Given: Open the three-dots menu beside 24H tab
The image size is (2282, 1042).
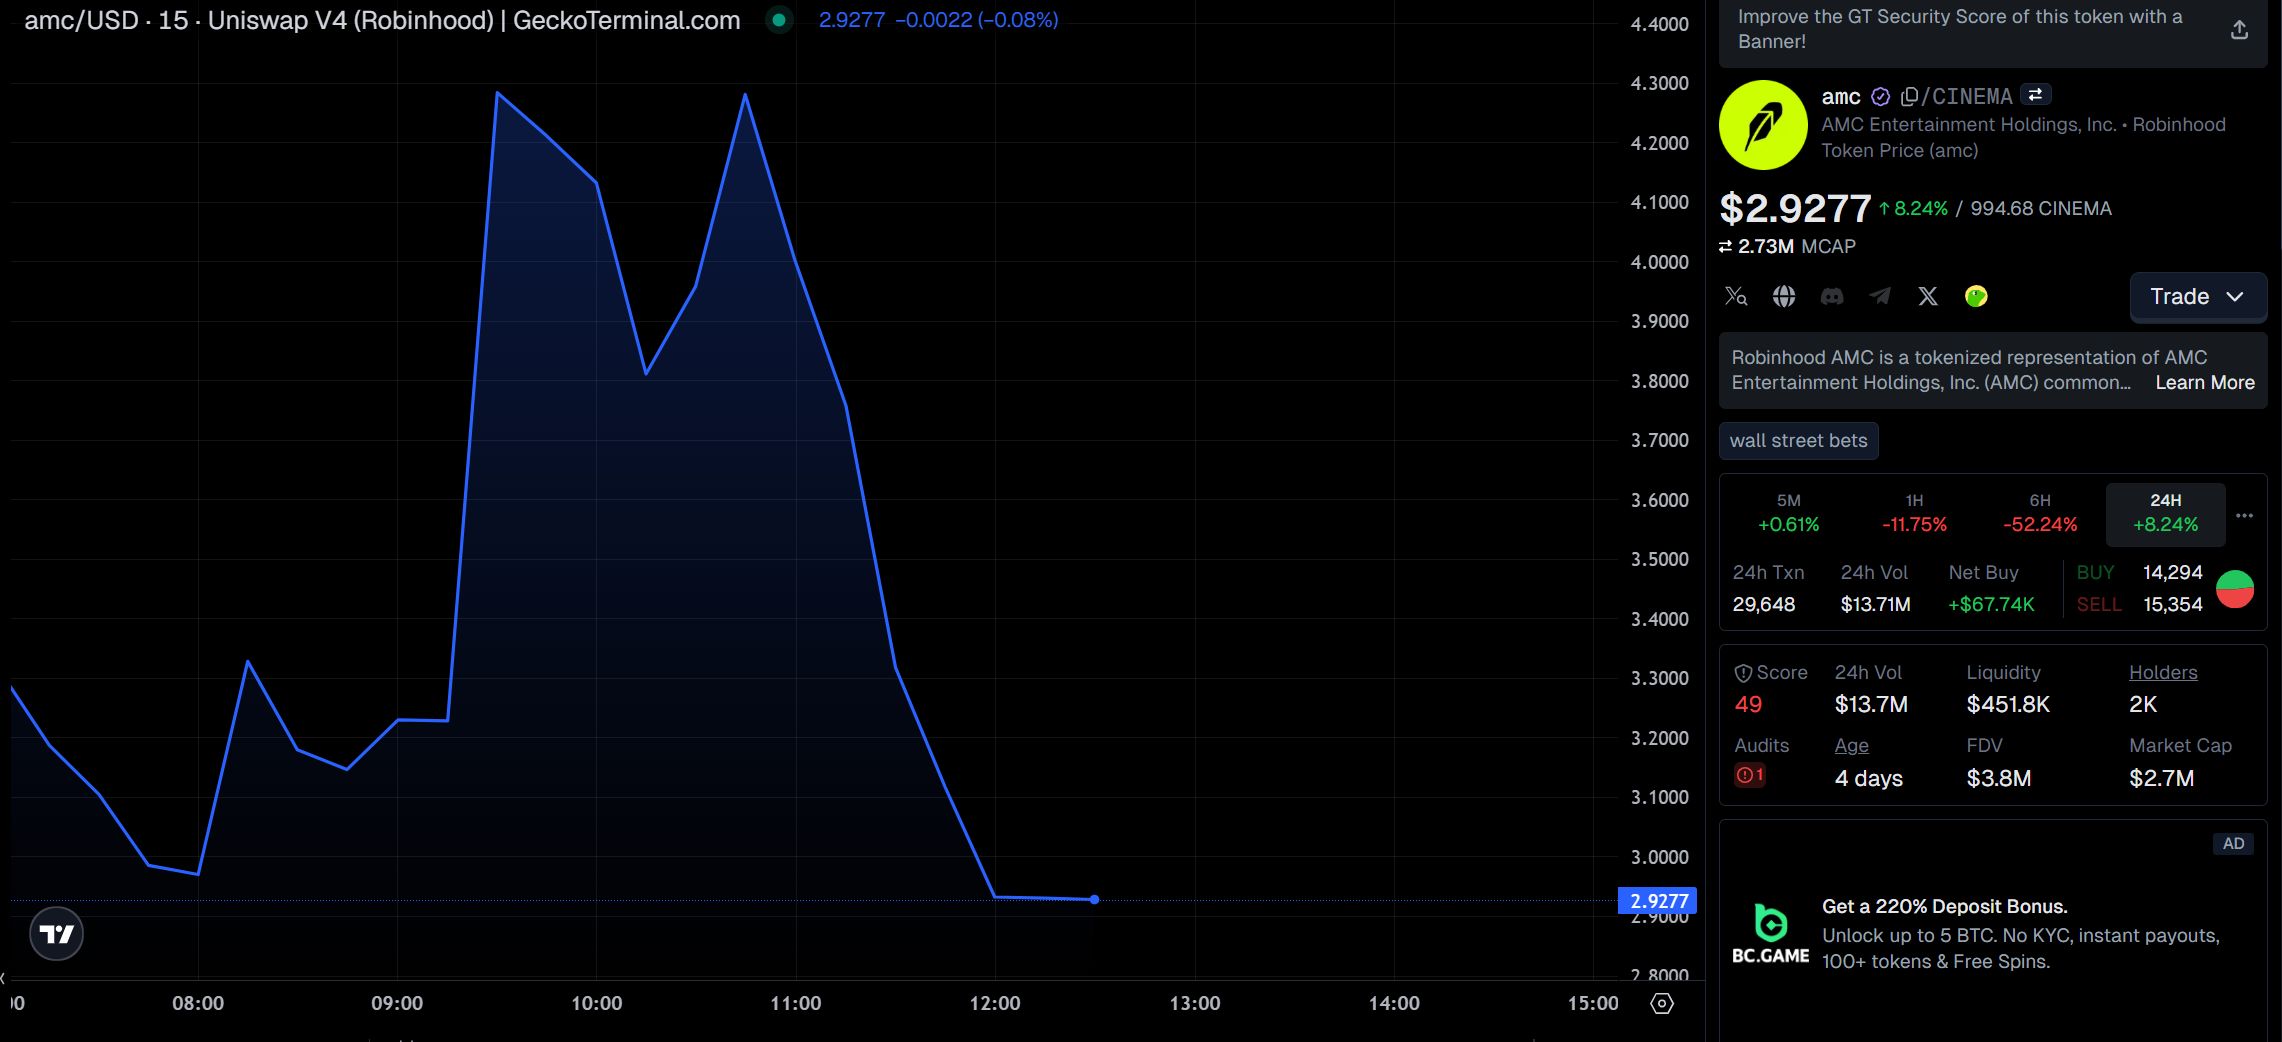Looking at the screenshot, I should click(x=2244, y=515).
